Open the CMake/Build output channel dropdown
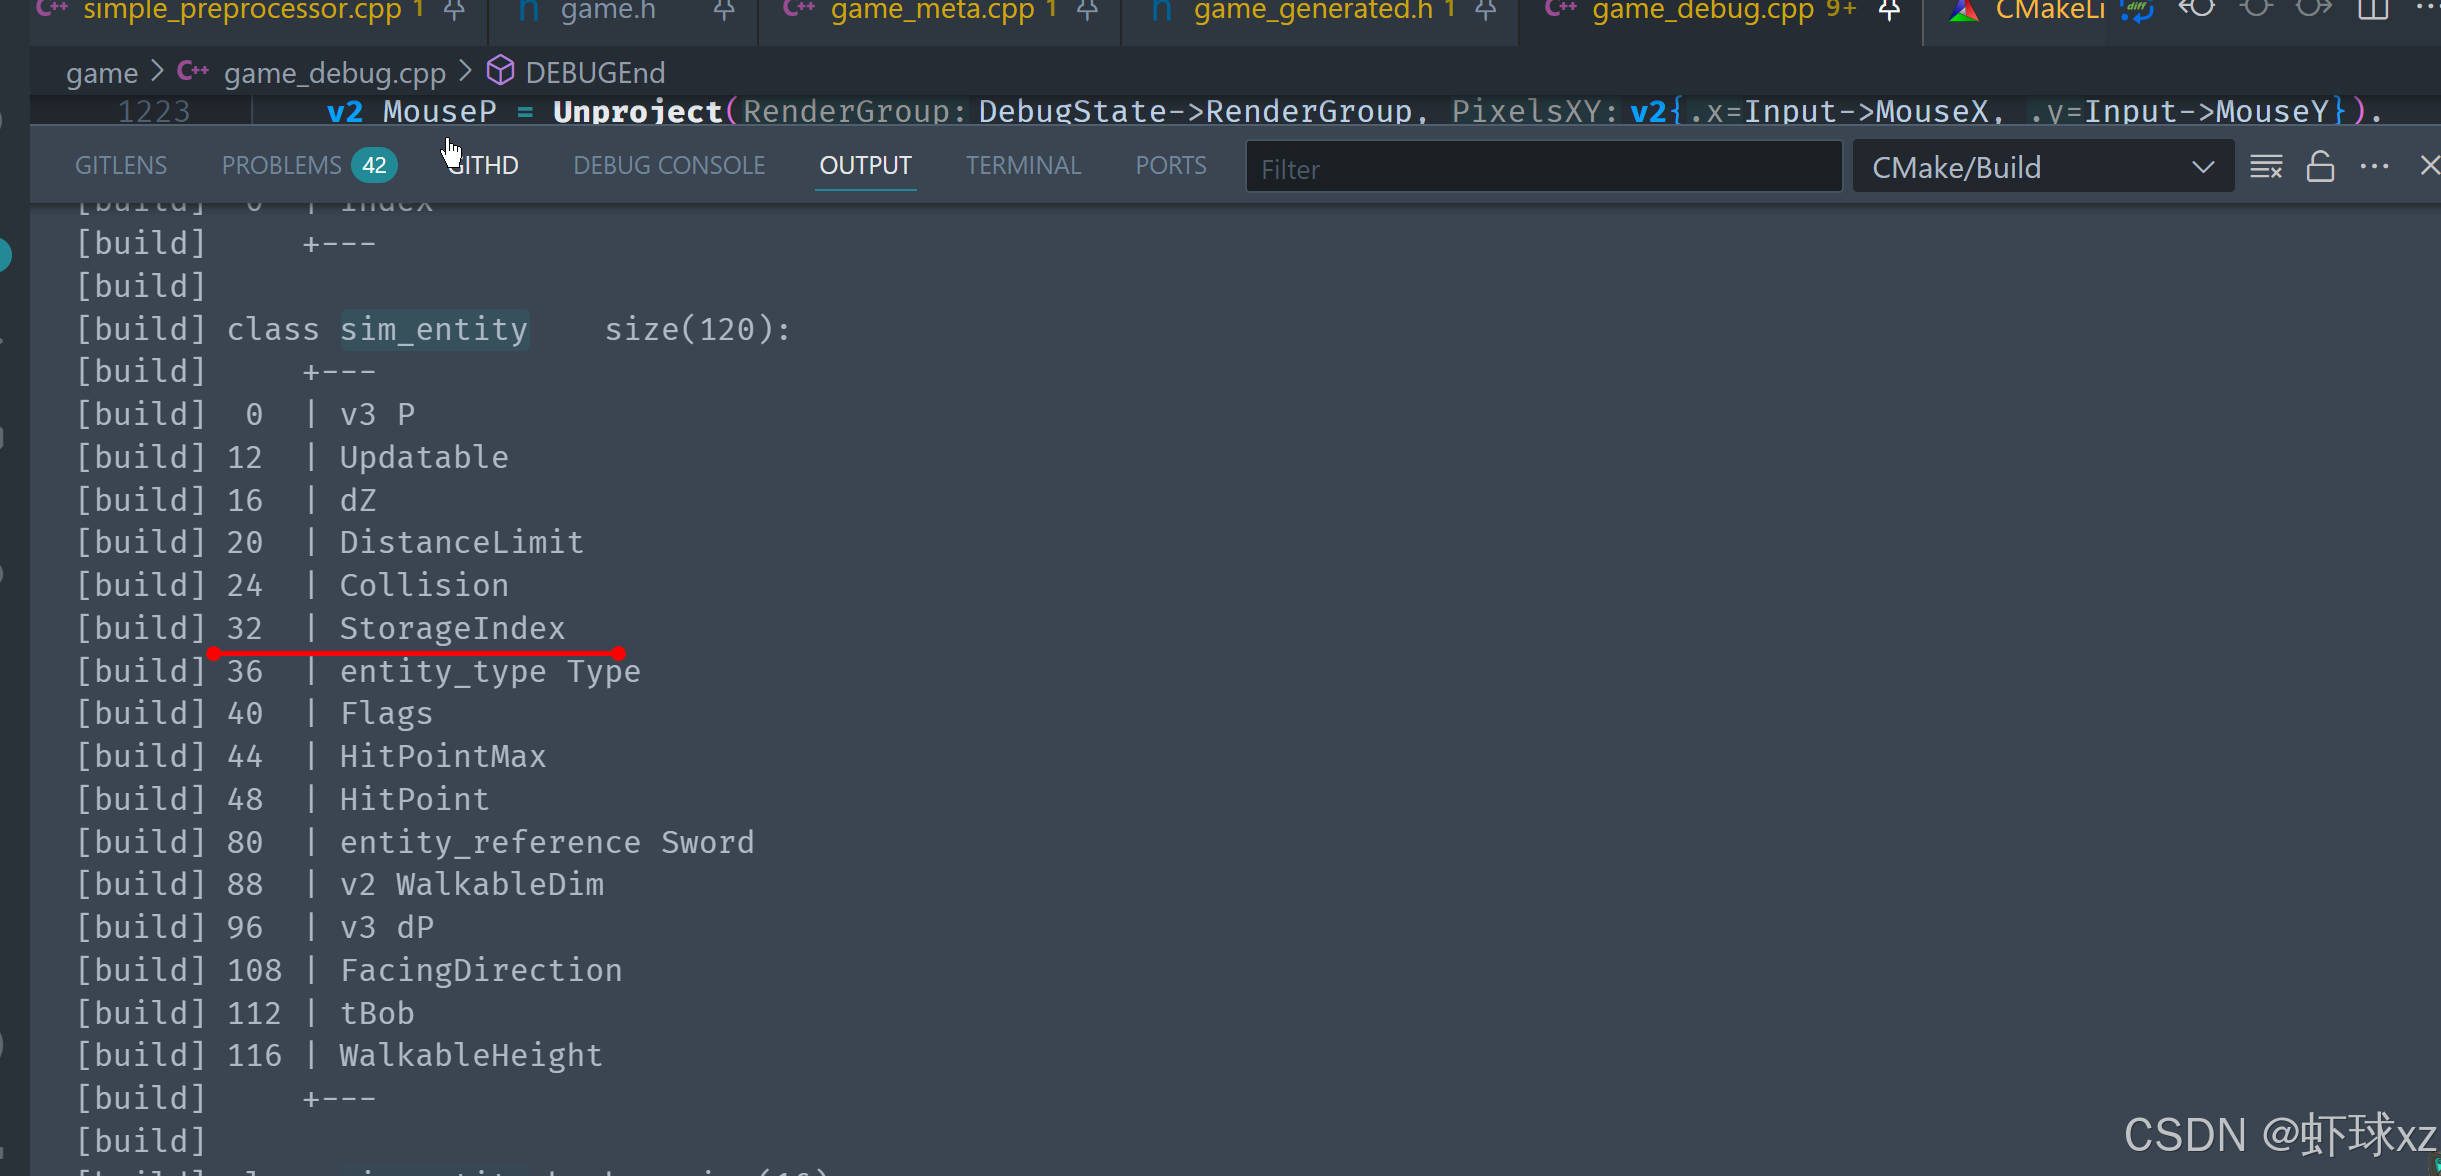This screenshot has height=1176, width=2441. [2042, 167]
